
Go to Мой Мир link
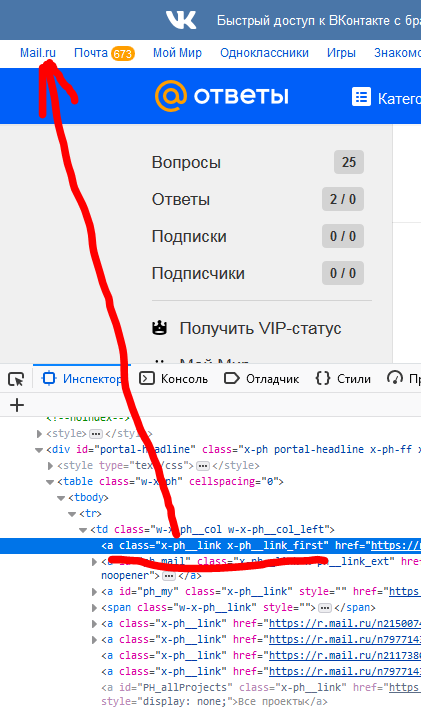177,53
